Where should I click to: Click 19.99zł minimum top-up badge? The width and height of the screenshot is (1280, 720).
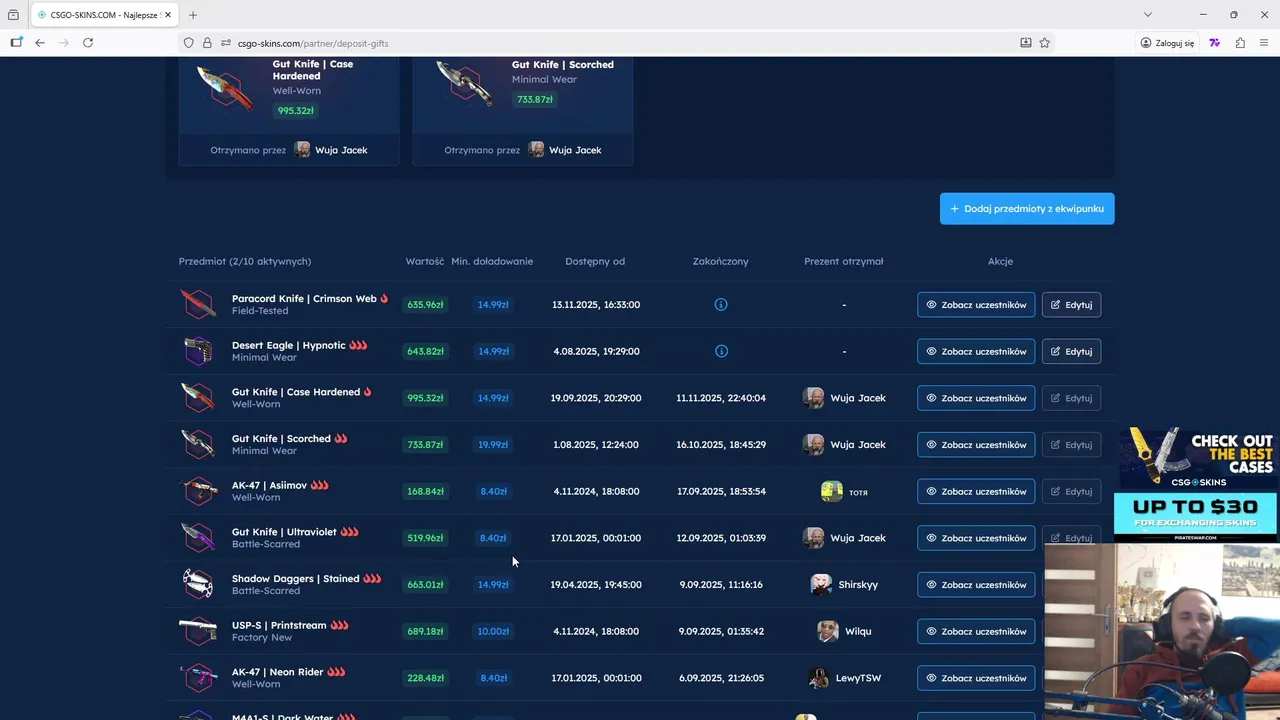[x=492, y=444]
